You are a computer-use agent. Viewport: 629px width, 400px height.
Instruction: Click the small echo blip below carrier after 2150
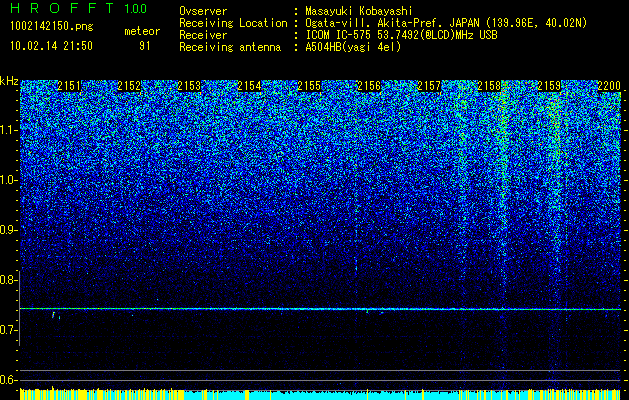(x=53, y=315)
